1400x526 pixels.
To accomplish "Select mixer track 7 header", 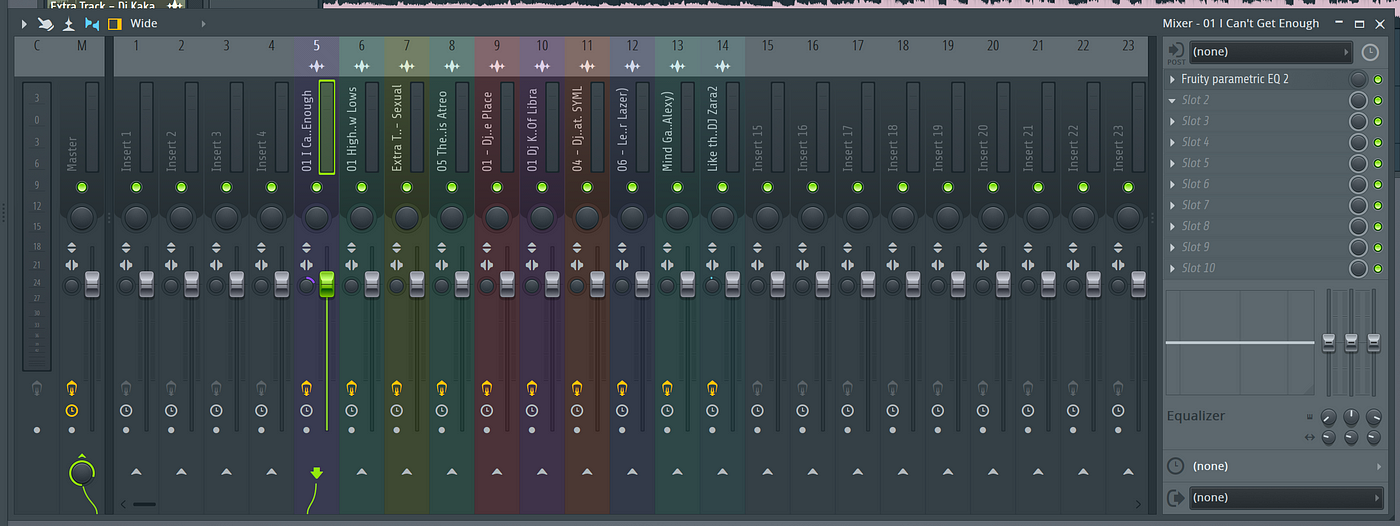I will click(407, 45).
